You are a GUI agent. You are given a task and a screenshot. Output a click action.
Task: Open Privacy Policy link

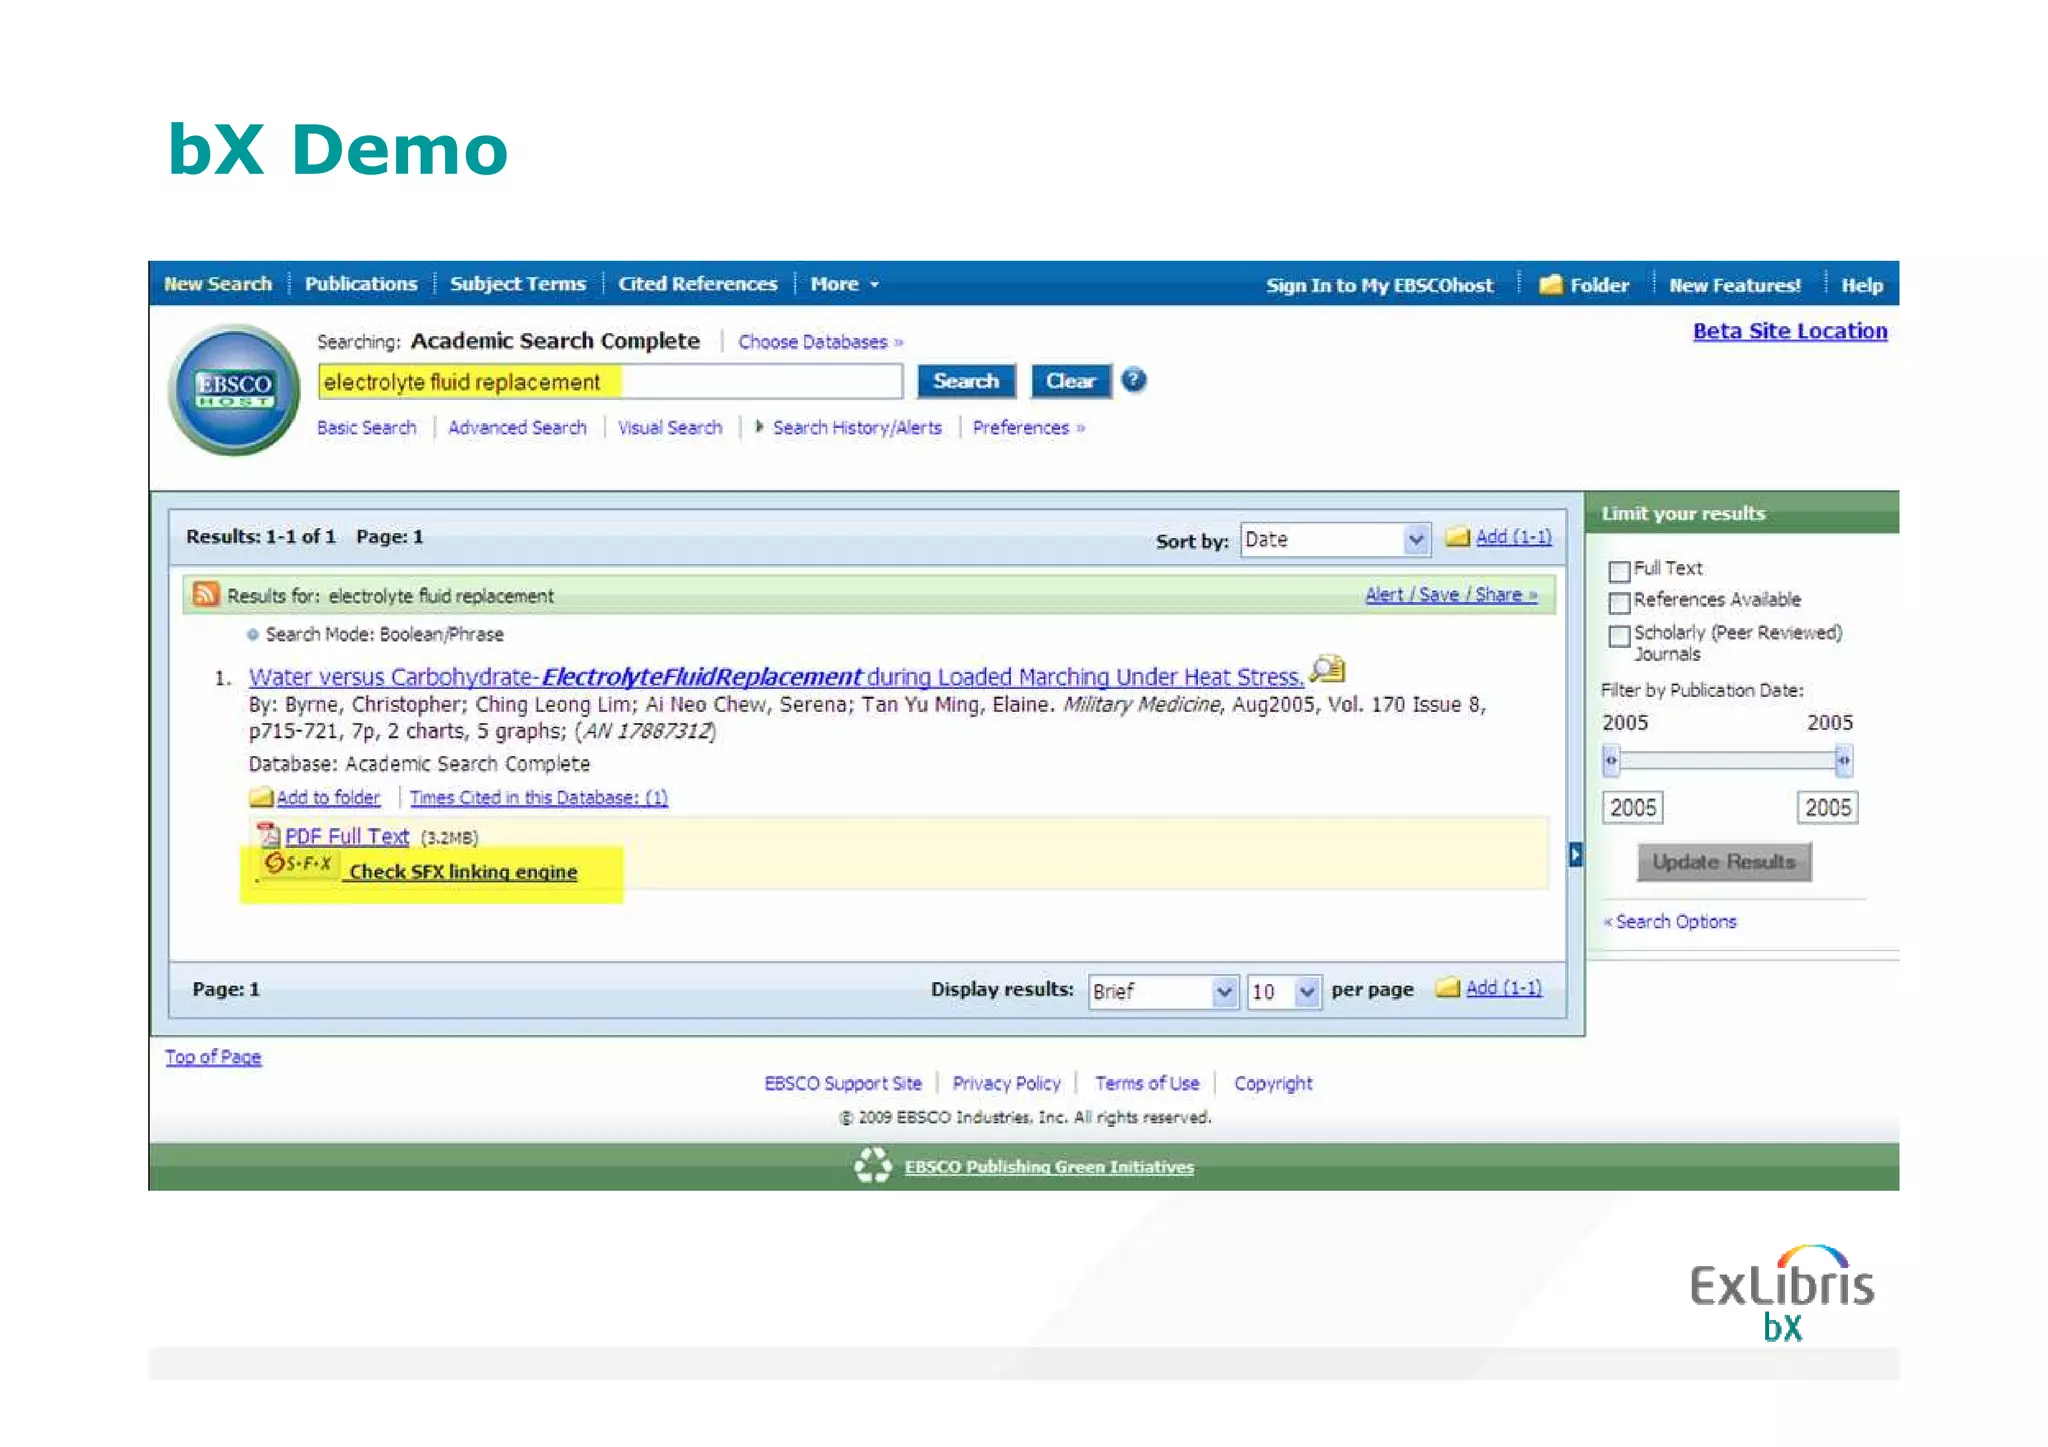coord(1006,1083)
